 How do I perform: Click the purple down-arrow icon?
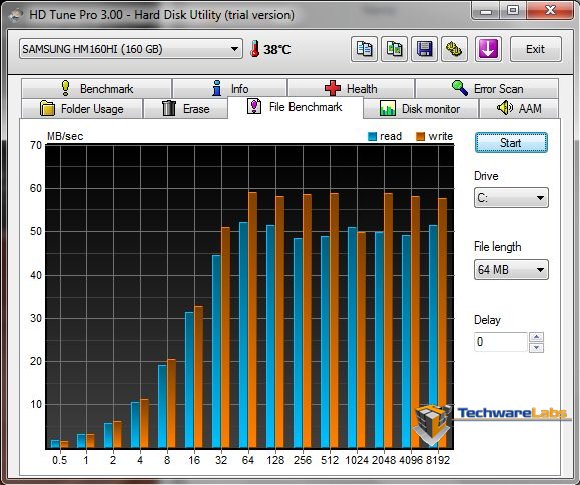[488, 49]
